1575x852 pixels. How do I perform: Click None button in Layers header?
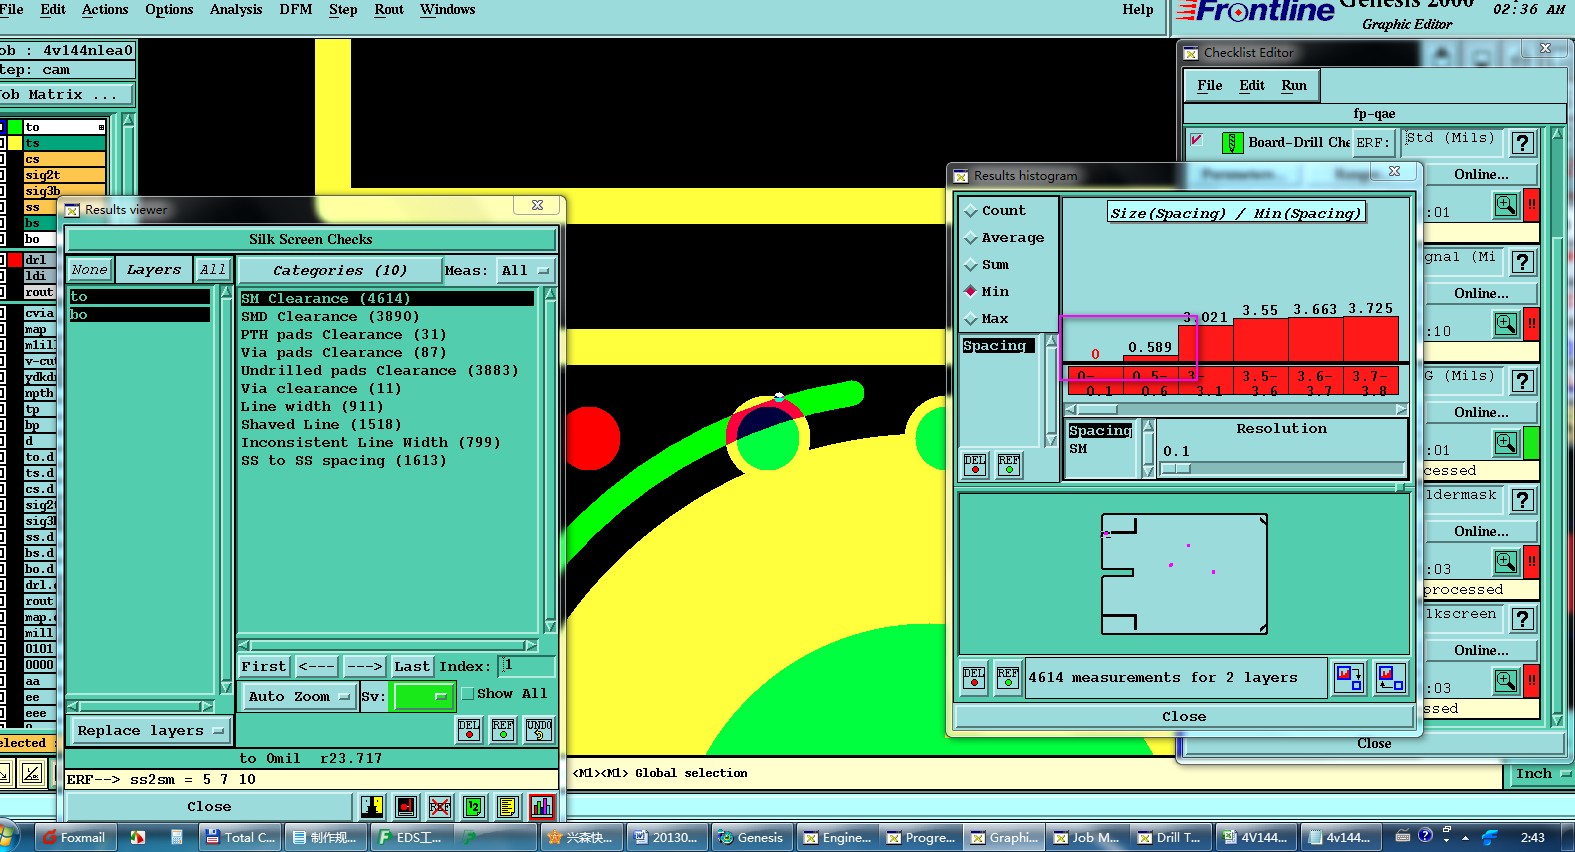coord(89,270)
